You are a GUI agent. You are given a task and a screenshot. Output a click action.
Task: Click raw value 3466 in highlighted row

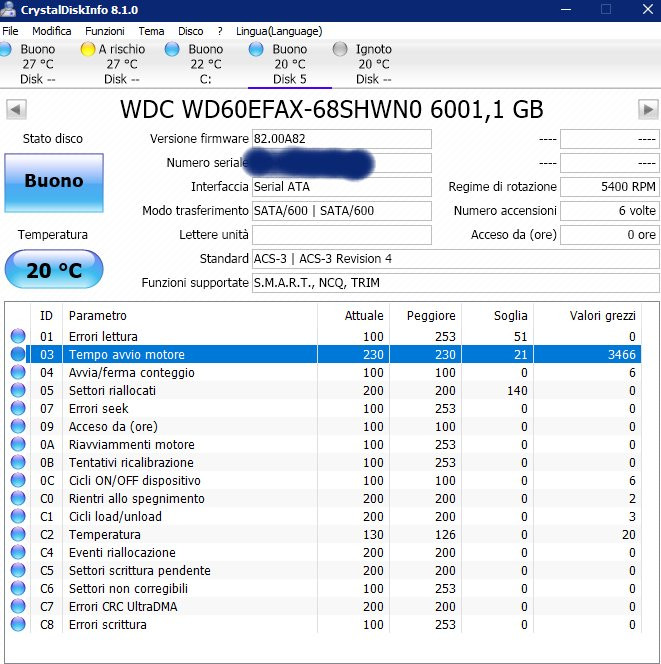622,354
